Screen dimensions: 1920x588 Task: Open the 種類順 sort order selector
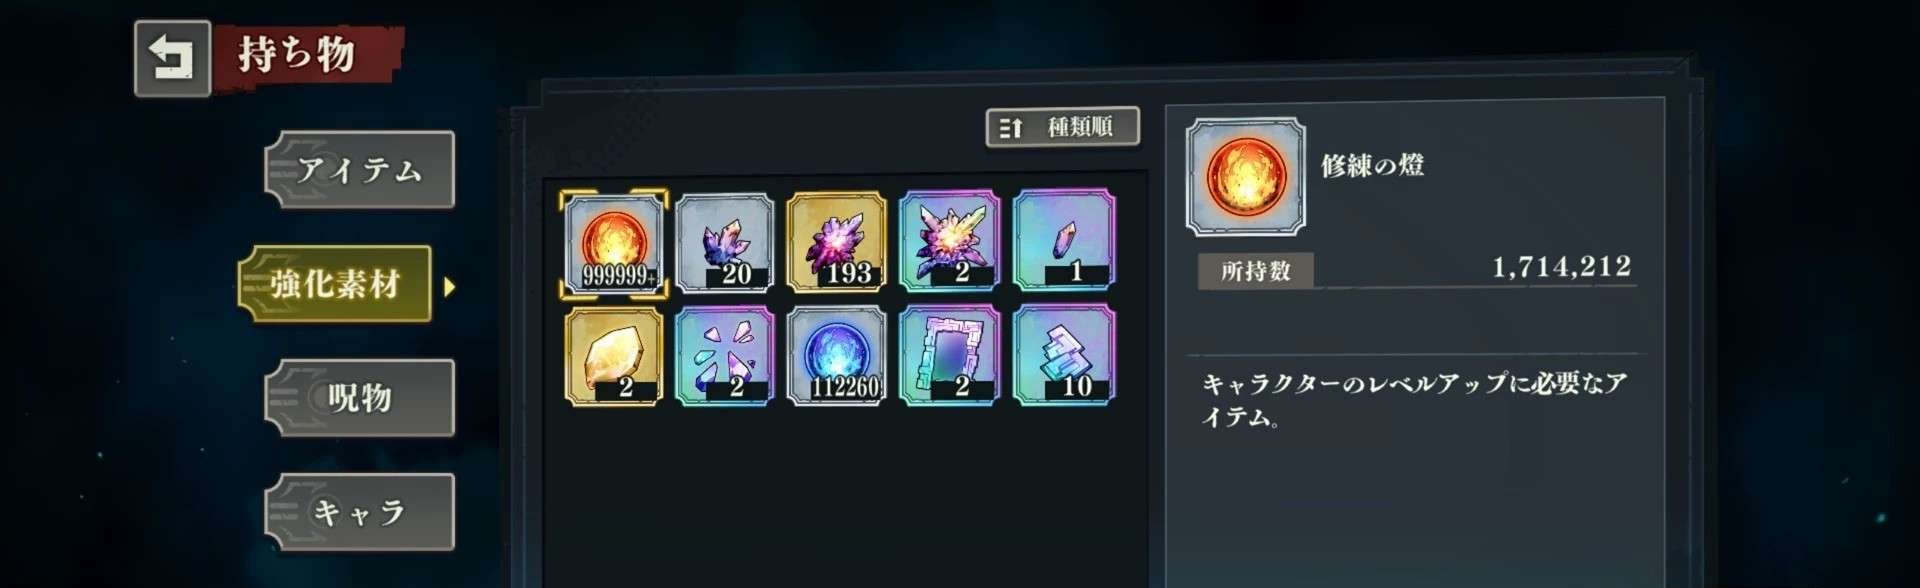coord(1062,127)
